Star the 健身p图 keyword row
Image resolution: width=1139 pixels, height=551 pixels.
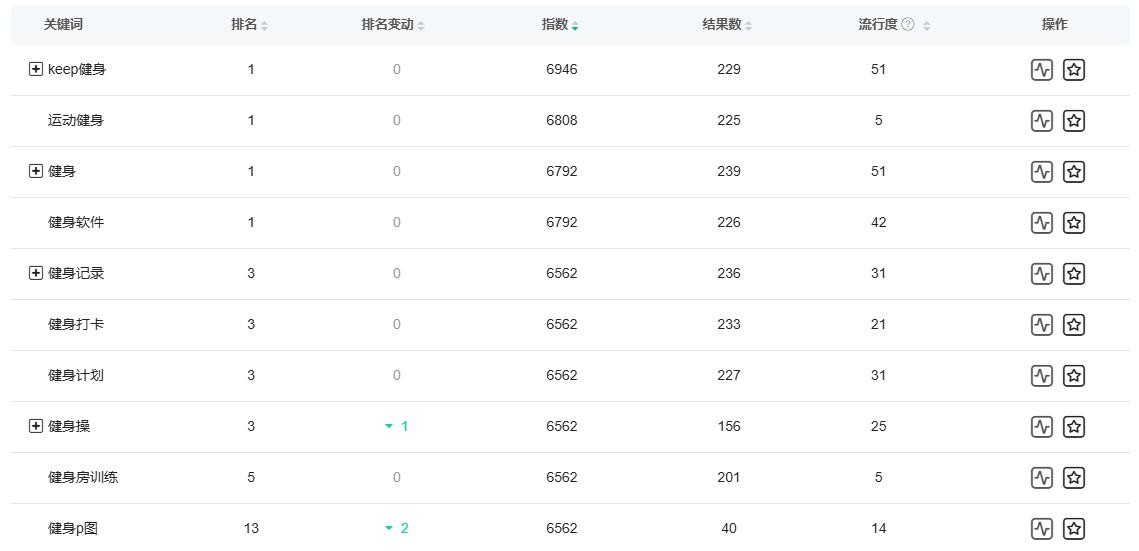pos(1074,529)
